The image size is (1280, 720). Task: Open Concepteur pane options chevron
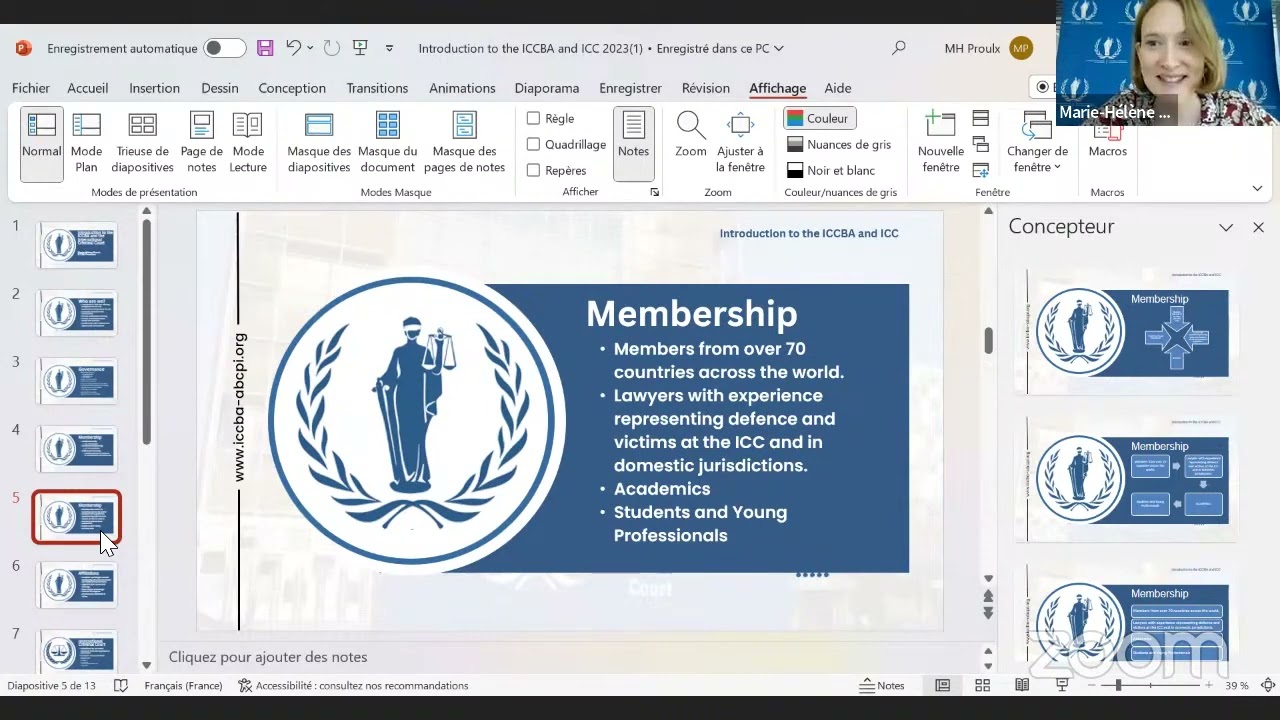point(1226,227)
